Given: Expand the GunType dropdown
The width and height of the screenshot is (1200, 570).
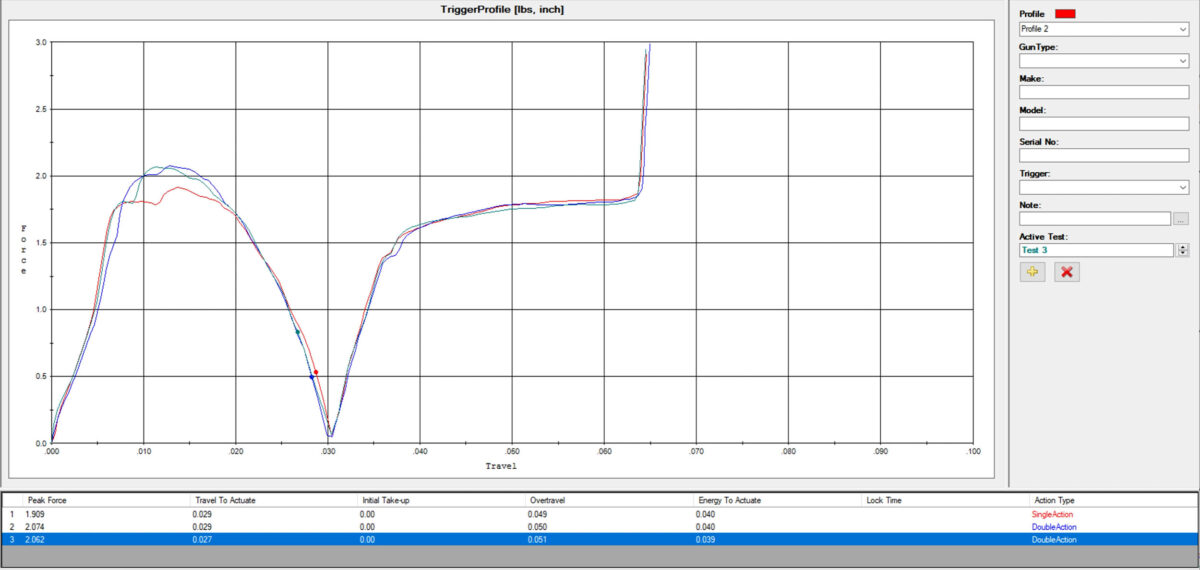Looking at the screenshot, I should click(x=1103, y=61).
